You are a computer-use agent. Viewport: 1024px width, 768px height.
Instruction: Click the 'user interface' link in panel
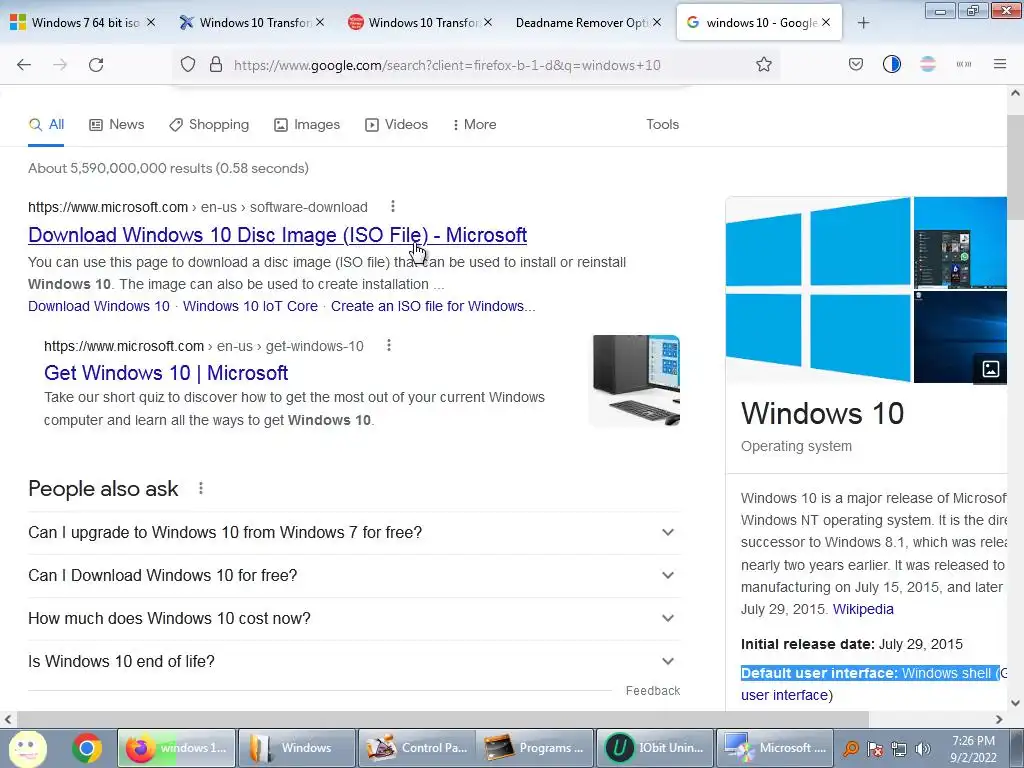(x=784, y=696)
